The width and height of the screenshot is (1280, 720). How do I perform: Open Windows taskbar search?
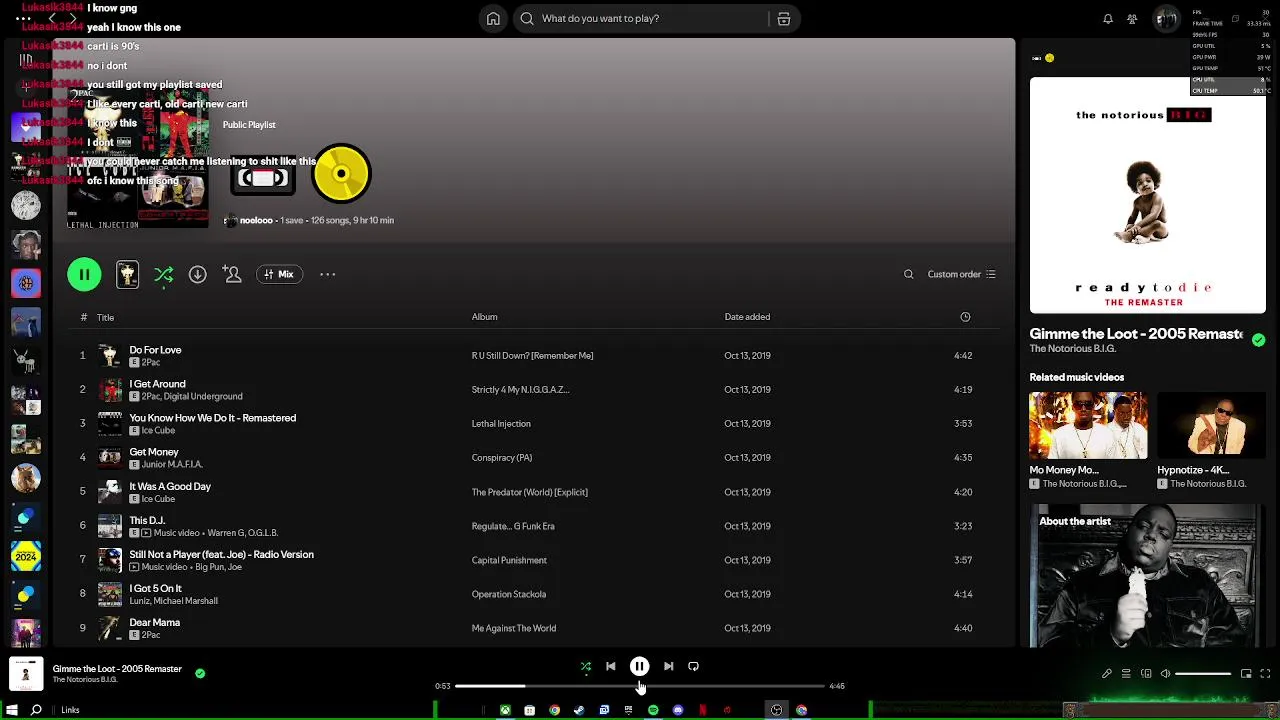(x=36, y=710)
